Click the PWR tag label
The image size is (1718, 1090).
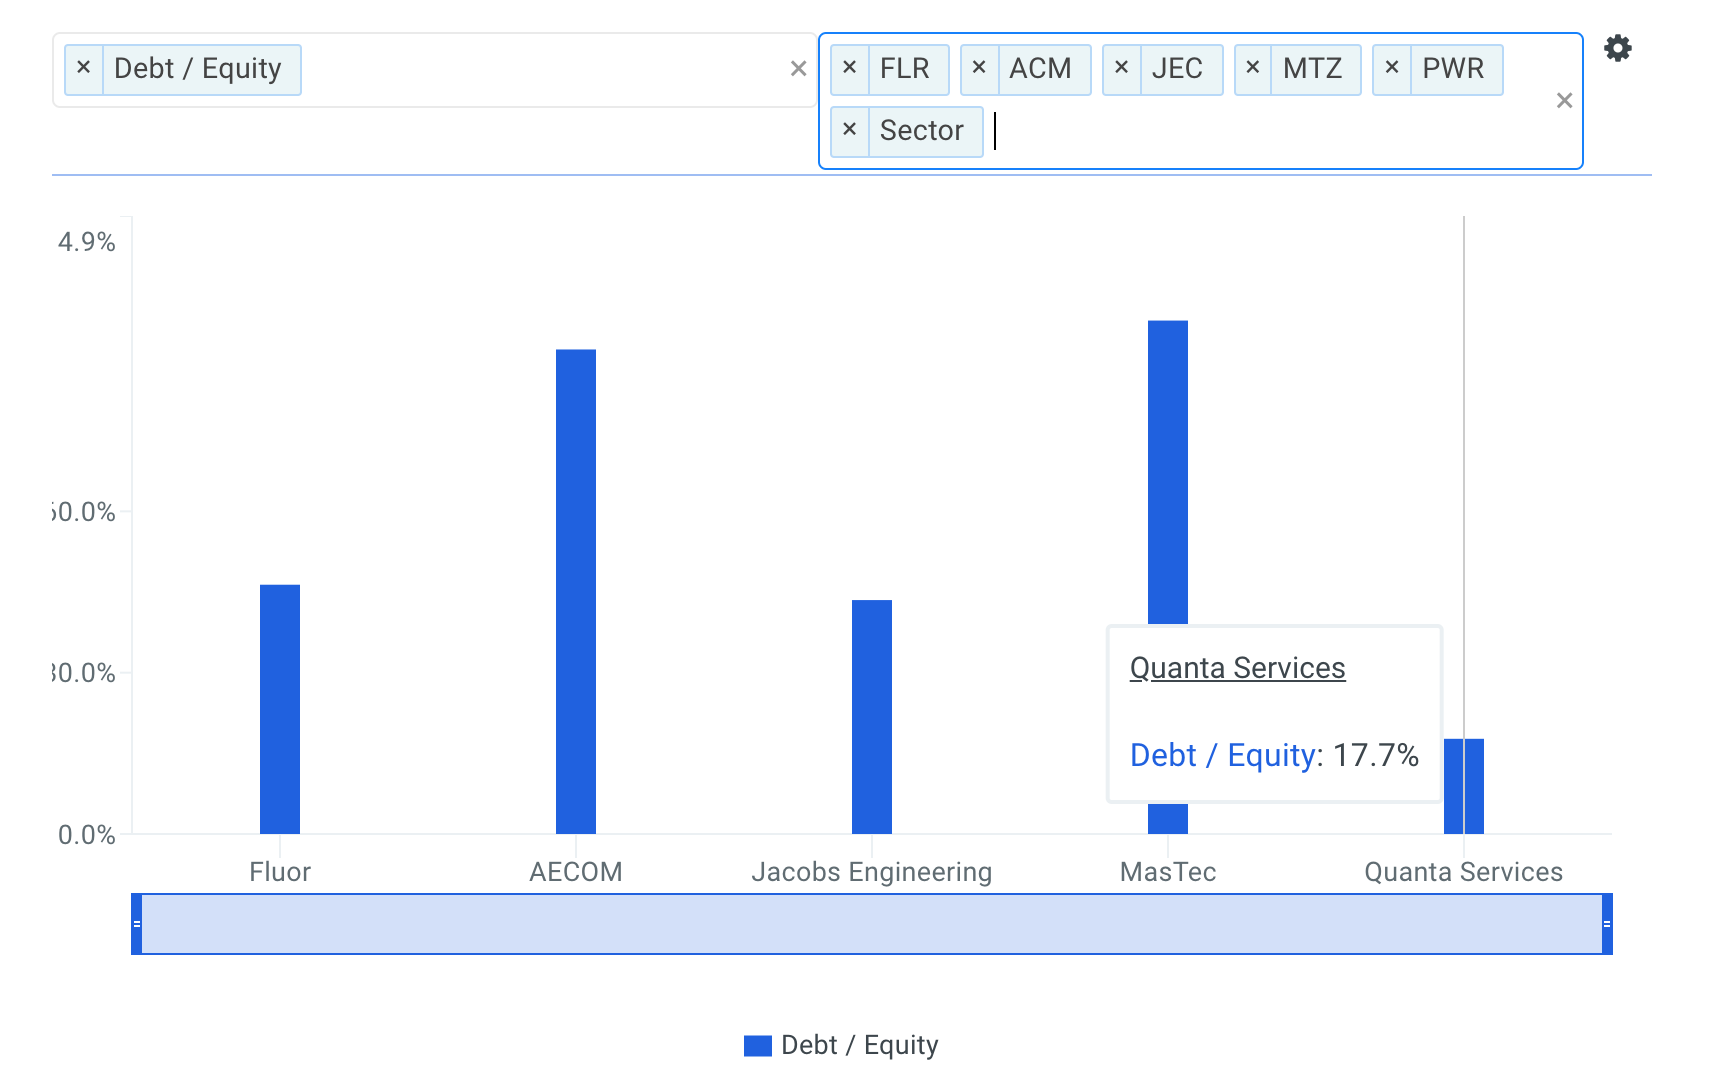click(x=1454, y=69)
